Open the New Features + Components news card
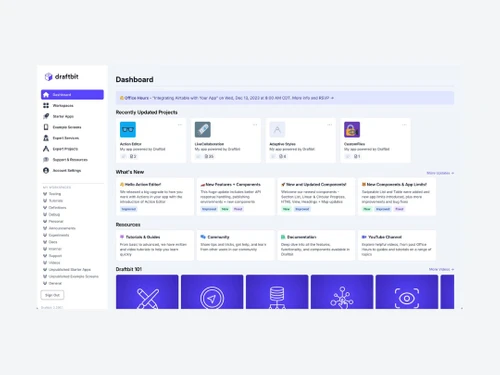500x375 pixels. 236,196
